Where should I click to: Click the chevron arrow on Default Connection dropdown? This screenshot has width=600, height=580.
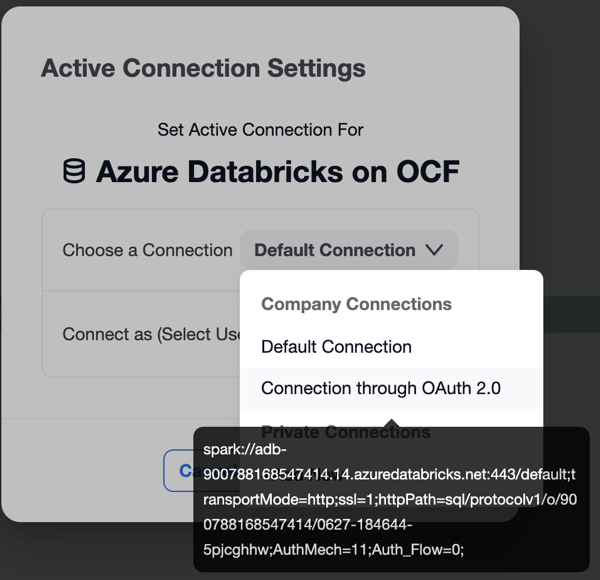pos(434,250)
